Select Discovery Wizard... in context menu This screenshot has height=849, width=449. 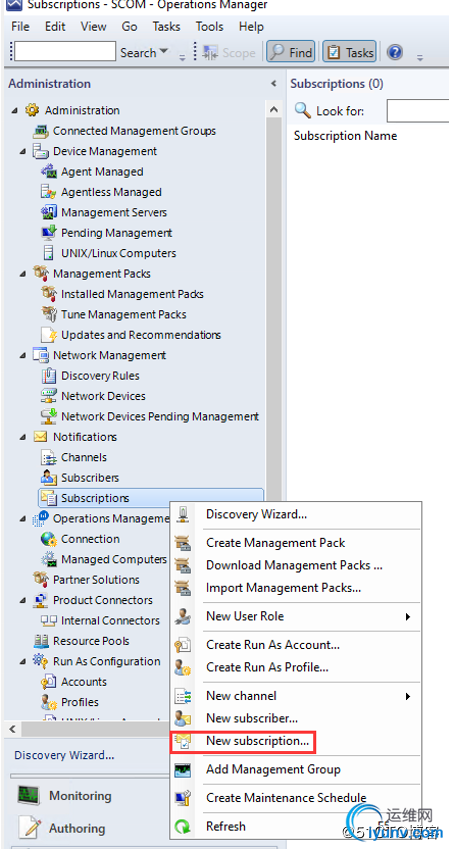coord(256,514)
